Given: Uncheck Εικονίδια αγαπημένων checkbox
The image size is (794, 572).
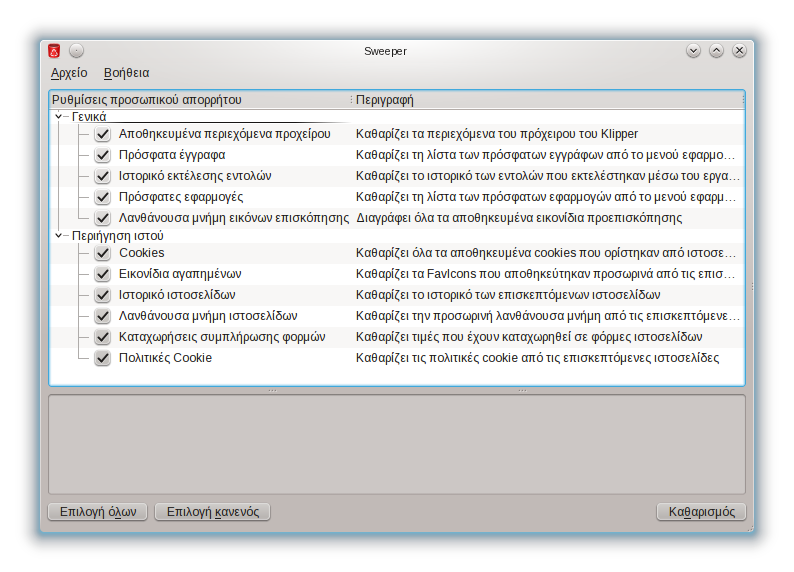Looking at the screenshot, I should pyautogui.click(x=102, y=274).
